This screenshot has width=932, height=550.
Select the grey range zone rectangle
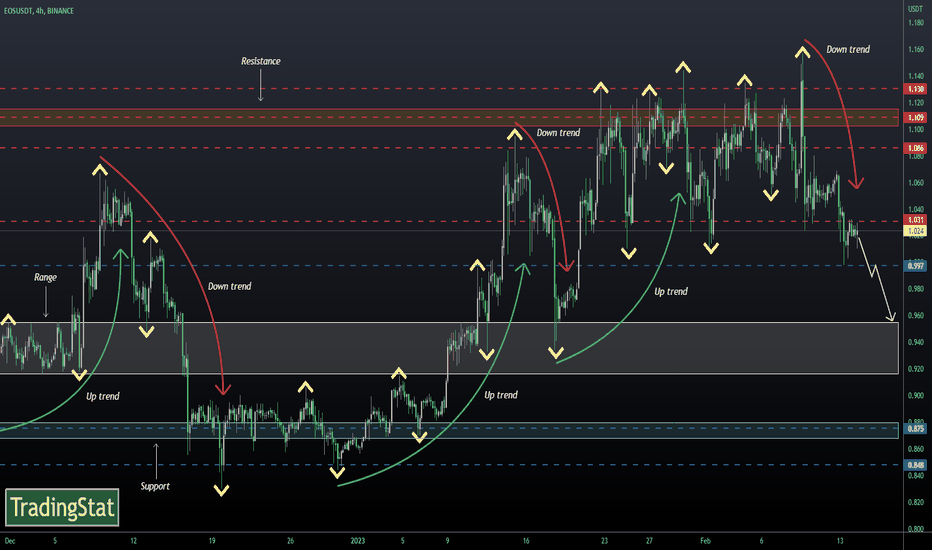tap(449, 348)
